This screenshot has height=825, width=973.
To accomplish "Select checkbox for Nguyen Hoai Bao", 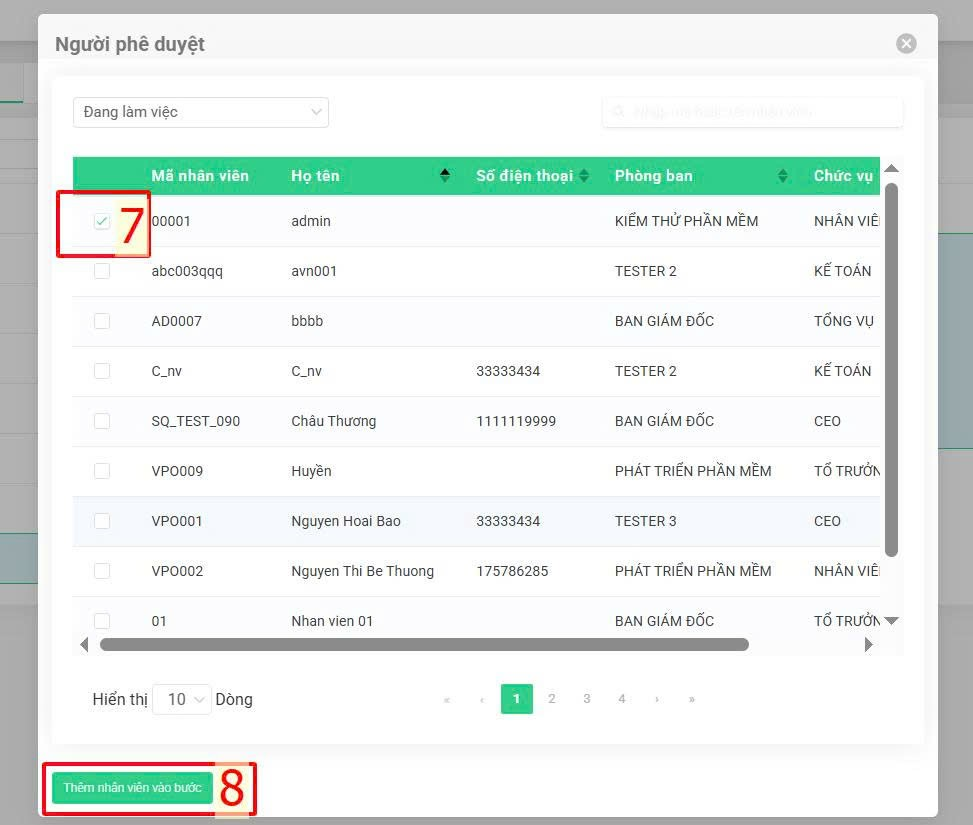I will pos(102,521).
